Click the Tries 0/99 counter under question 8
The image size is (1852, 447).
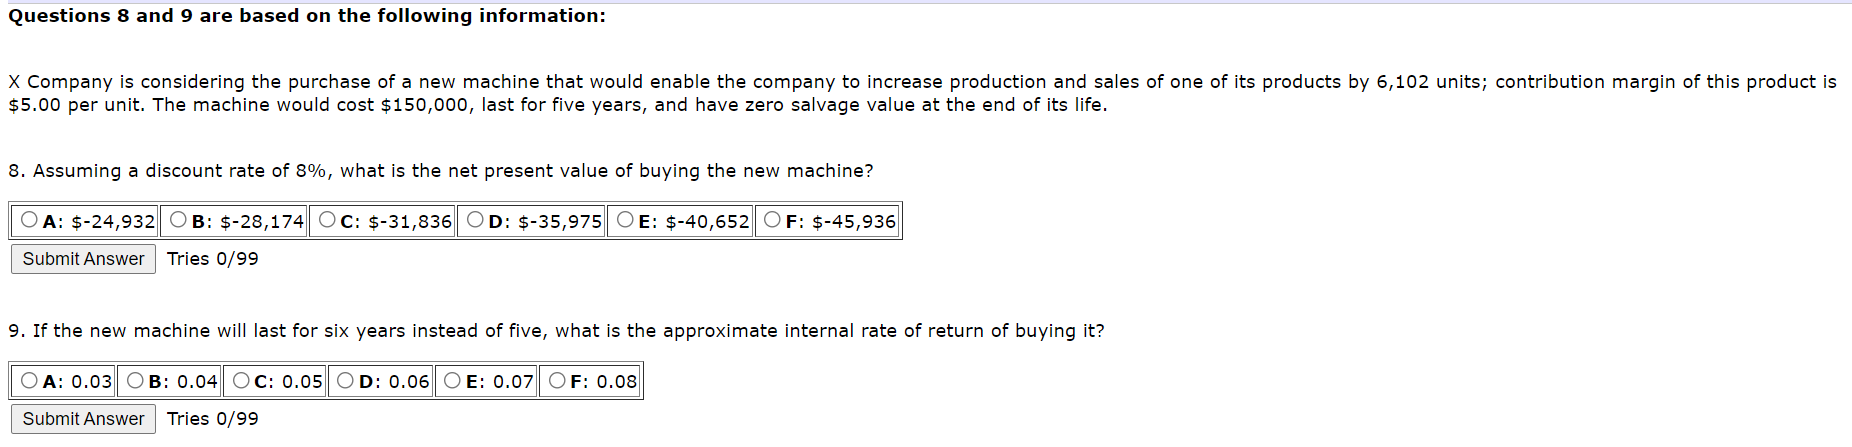pyautogui.click(x=213, y=259)
